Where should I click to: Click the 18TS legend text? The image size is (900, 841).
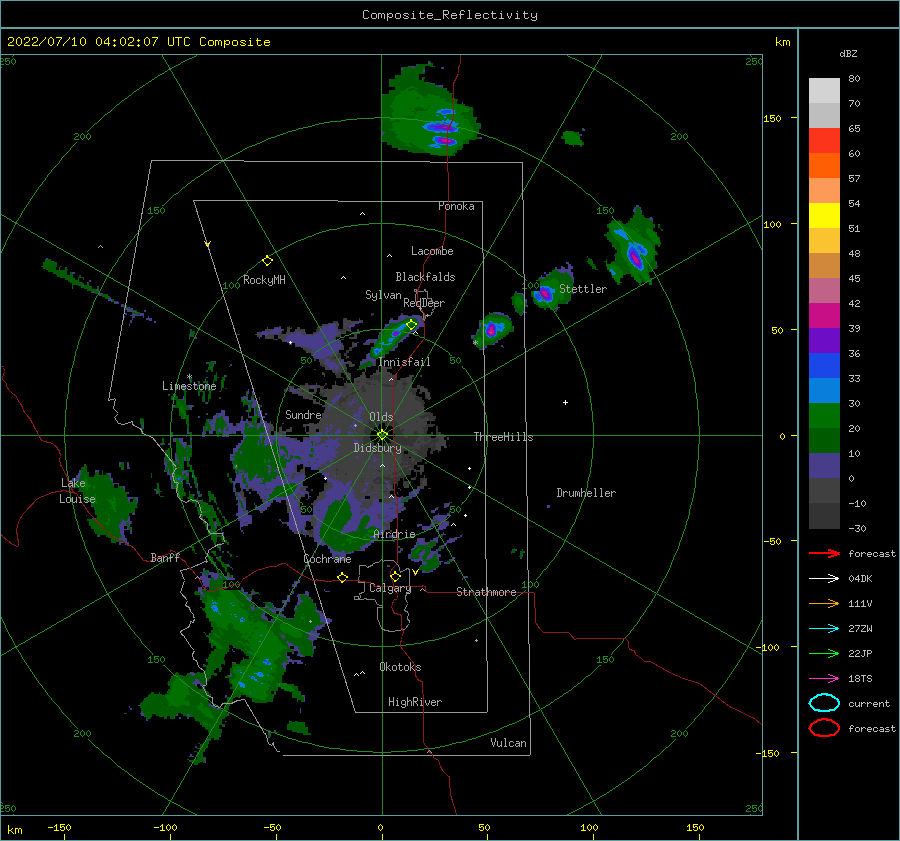(860, 679)
